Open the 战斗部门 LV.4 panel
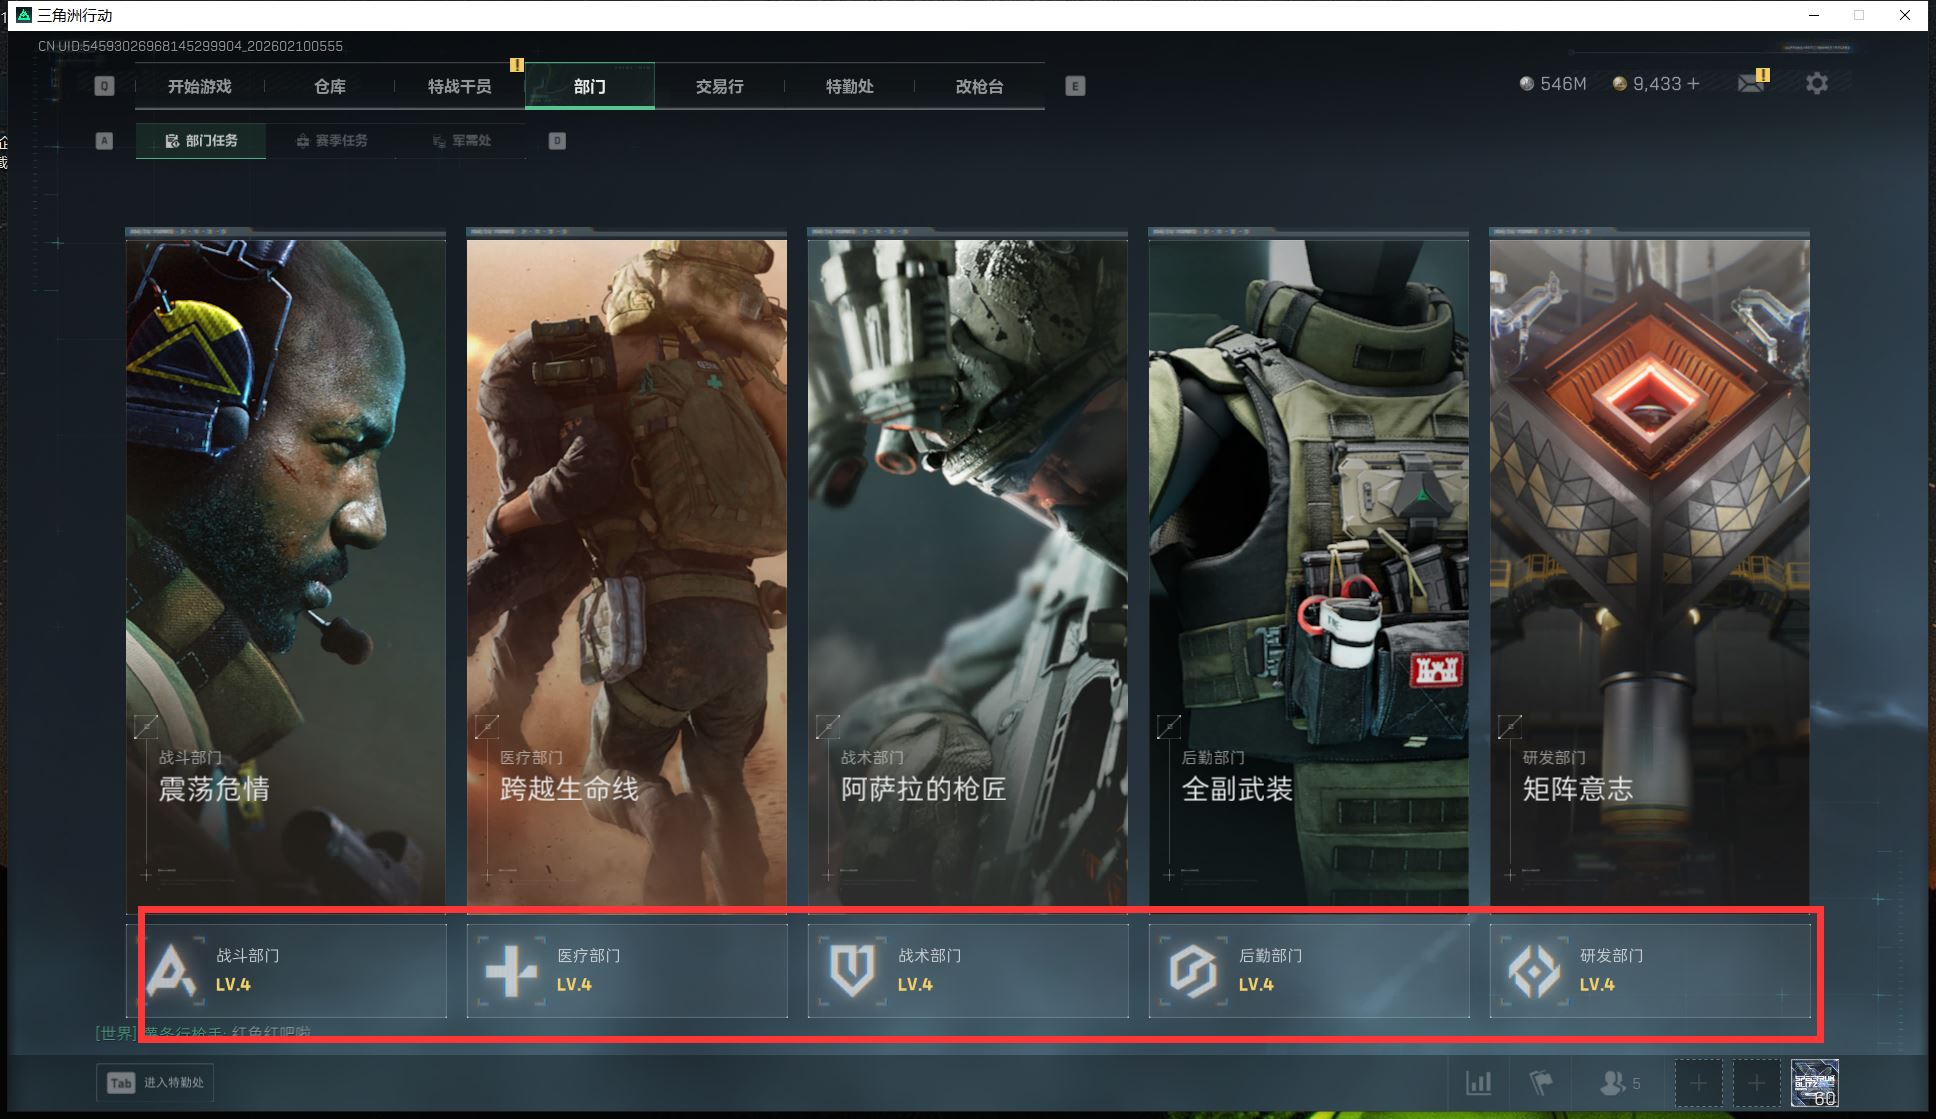This screenshot has width=1936, height=1119. [287, 971]
